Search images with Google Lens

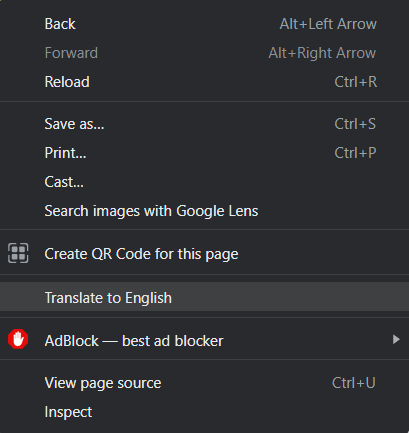(204, 211)
